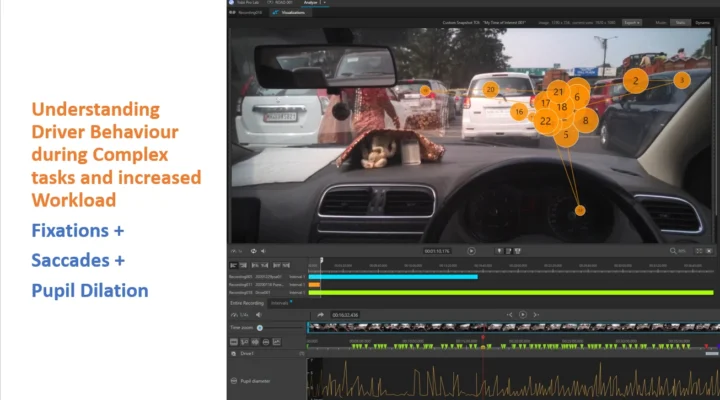The width and height of the screenshot is (720, 400).
Task: Click fixation bubble number 8
Action: click(585, 121)
